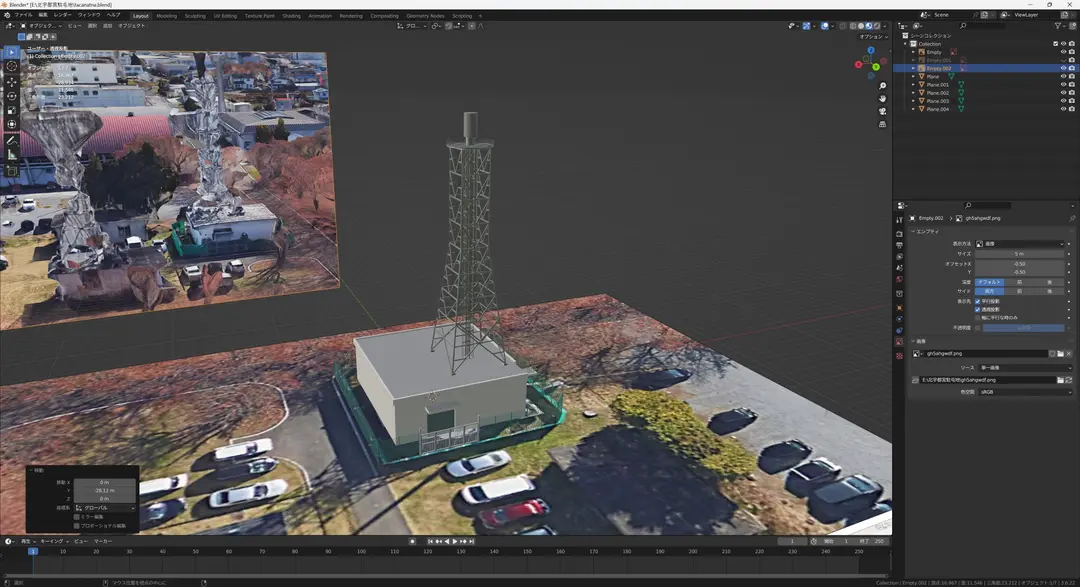Open the レンダー menu
1080x587 pixels.
62,14
